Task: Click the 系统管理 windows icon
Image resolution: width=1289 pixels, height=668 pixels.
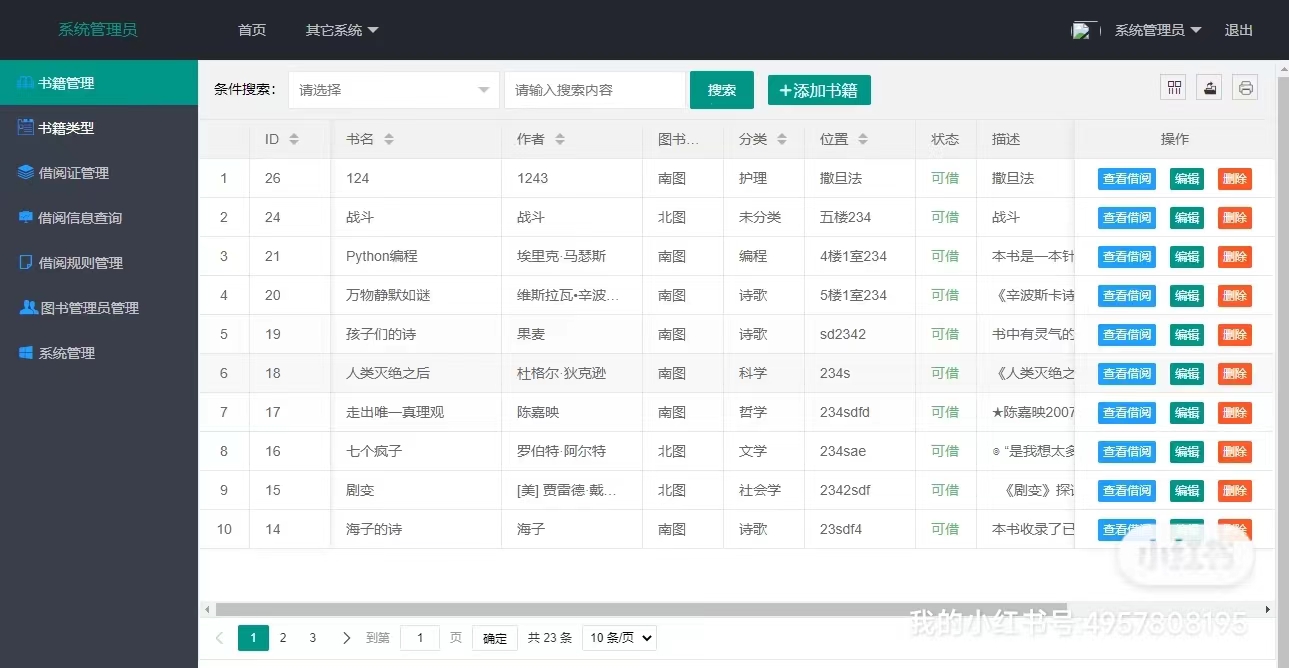Action: [26, 352]
